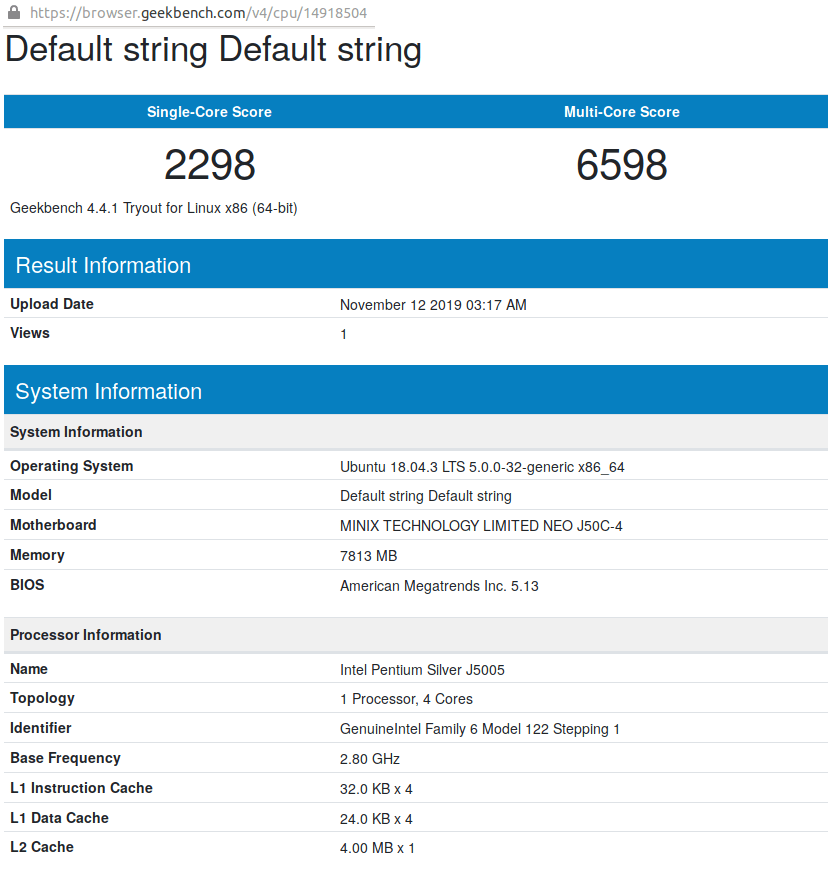The width and height of the screenshot is (828, 873).
Task: Click the base frequency value 2.80 GHz
Action: [x=370, y=759]
